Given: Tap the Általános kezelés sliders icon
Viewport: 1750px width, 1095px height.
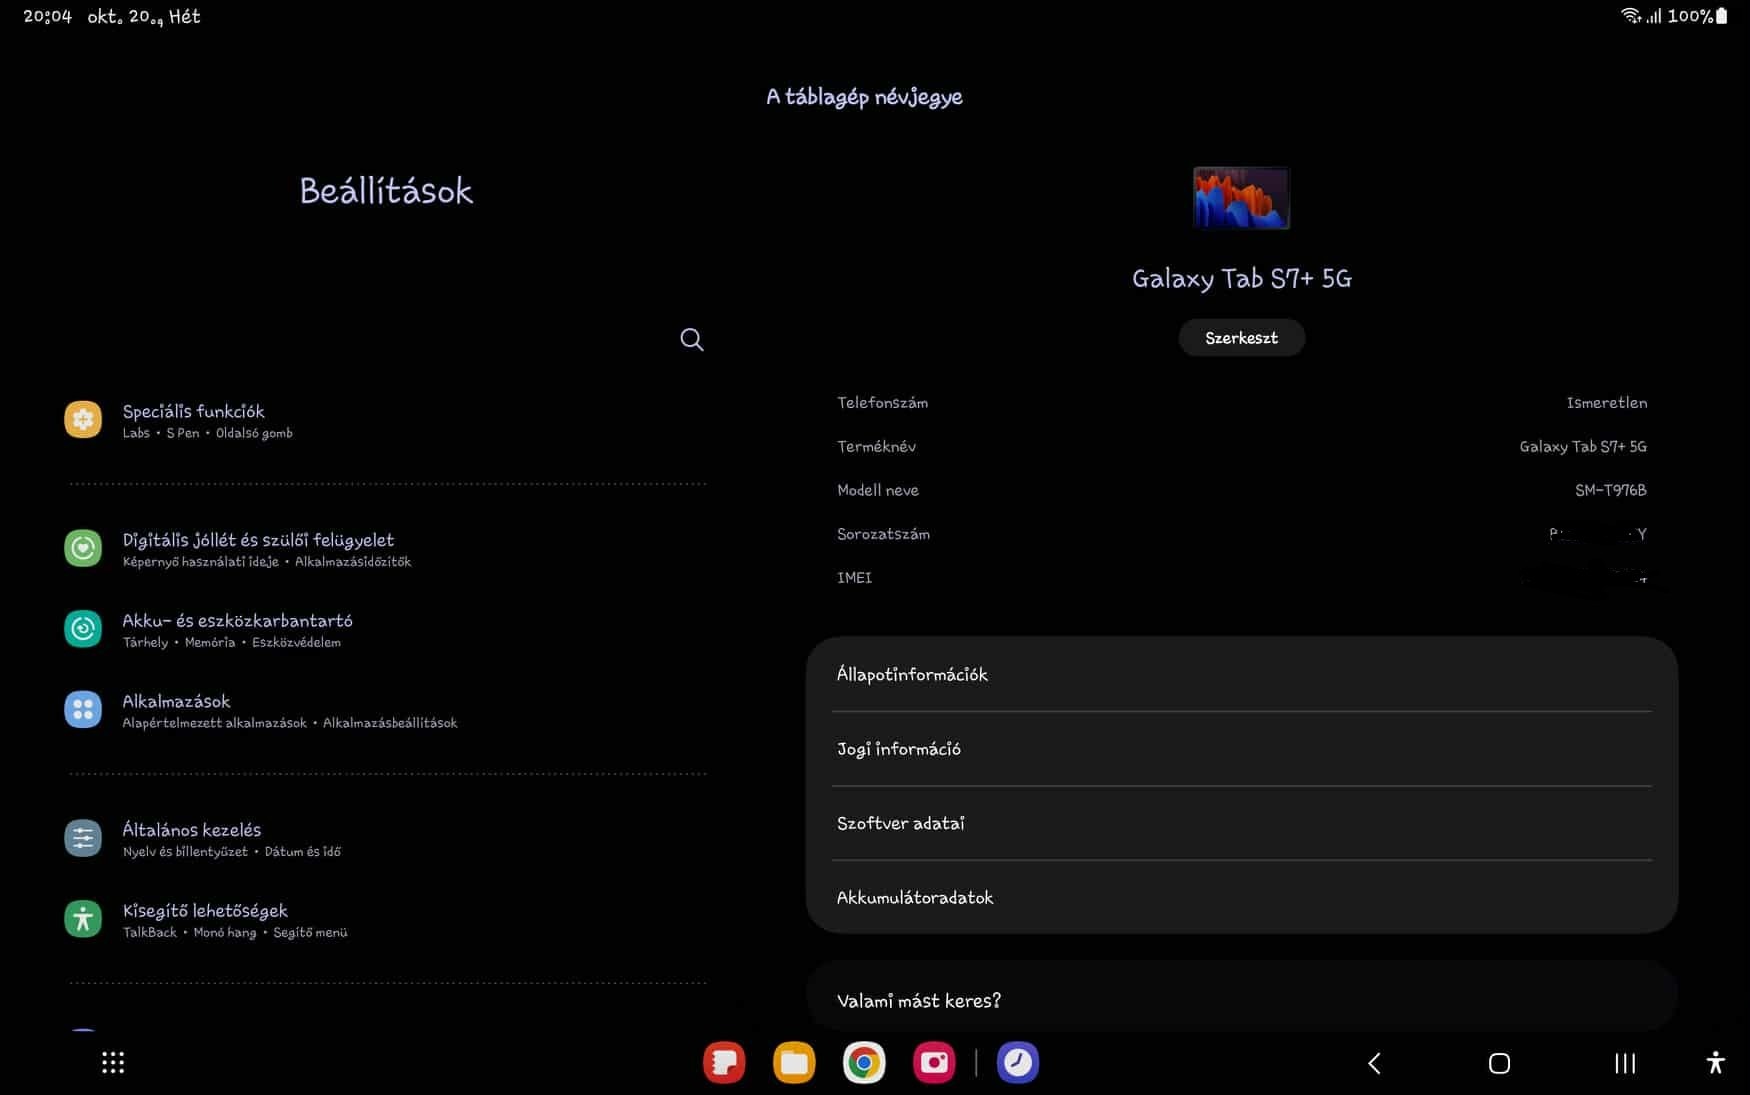Looking at the screenshot, I should (x=83, y=838).
